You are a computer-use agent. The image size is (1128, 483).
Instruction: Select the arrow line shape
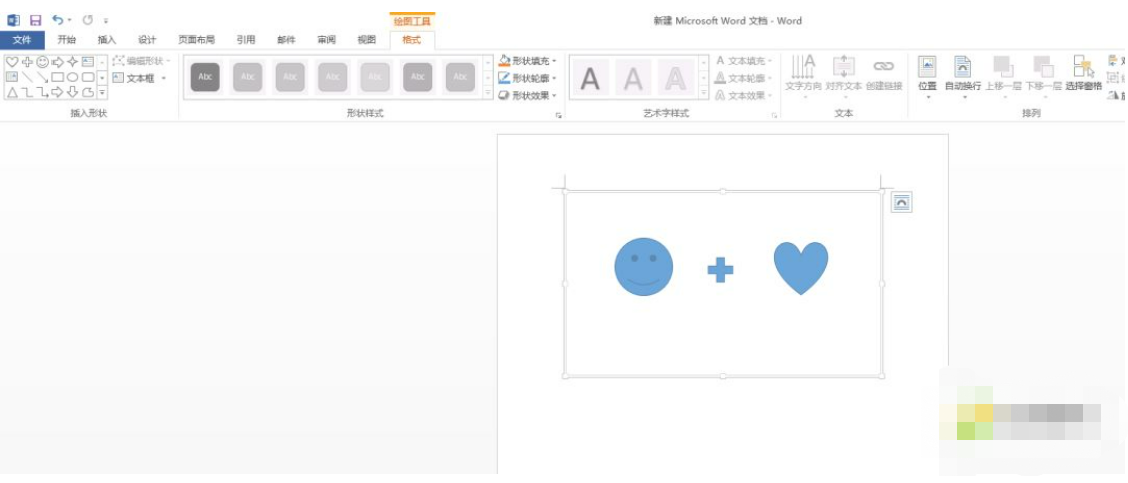tap(42, 77)
